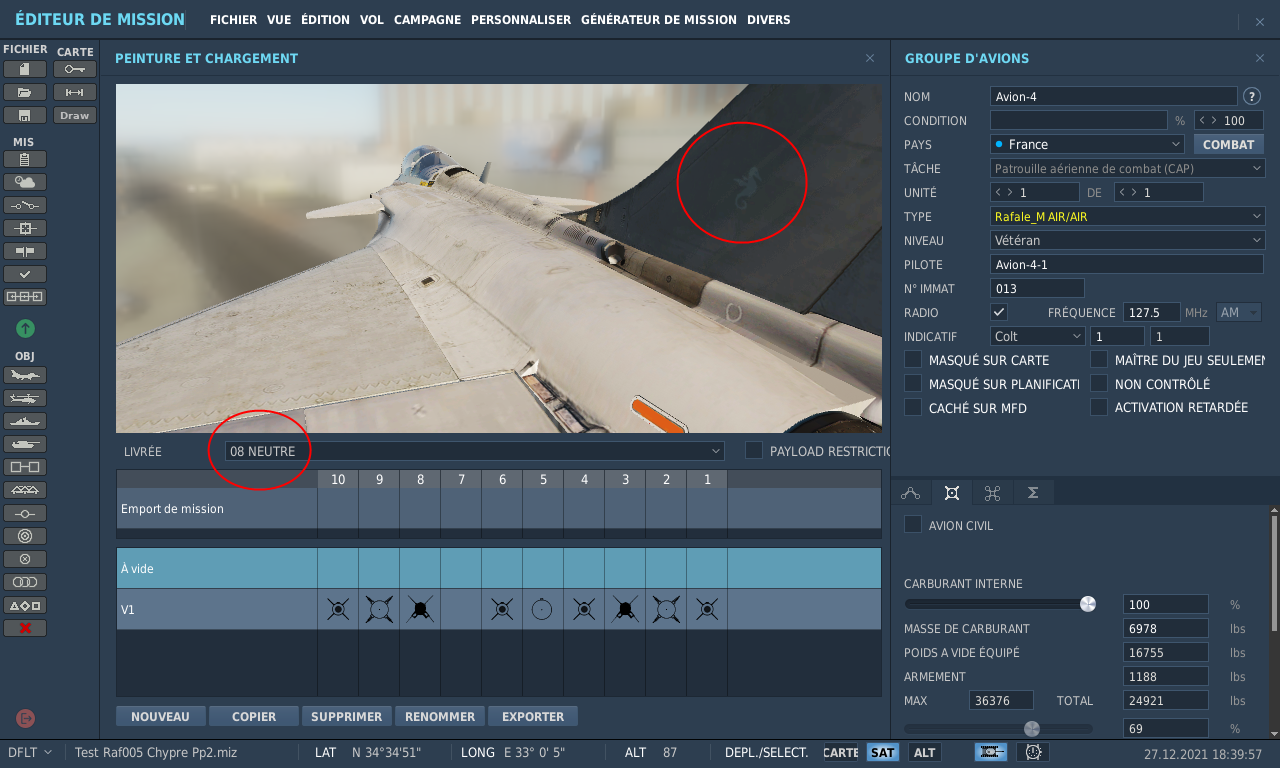Switch to the Sigma summary tab
The height and width of the screenshot is (768, 1280).
pyautogui.click(x=1033, y=492)
